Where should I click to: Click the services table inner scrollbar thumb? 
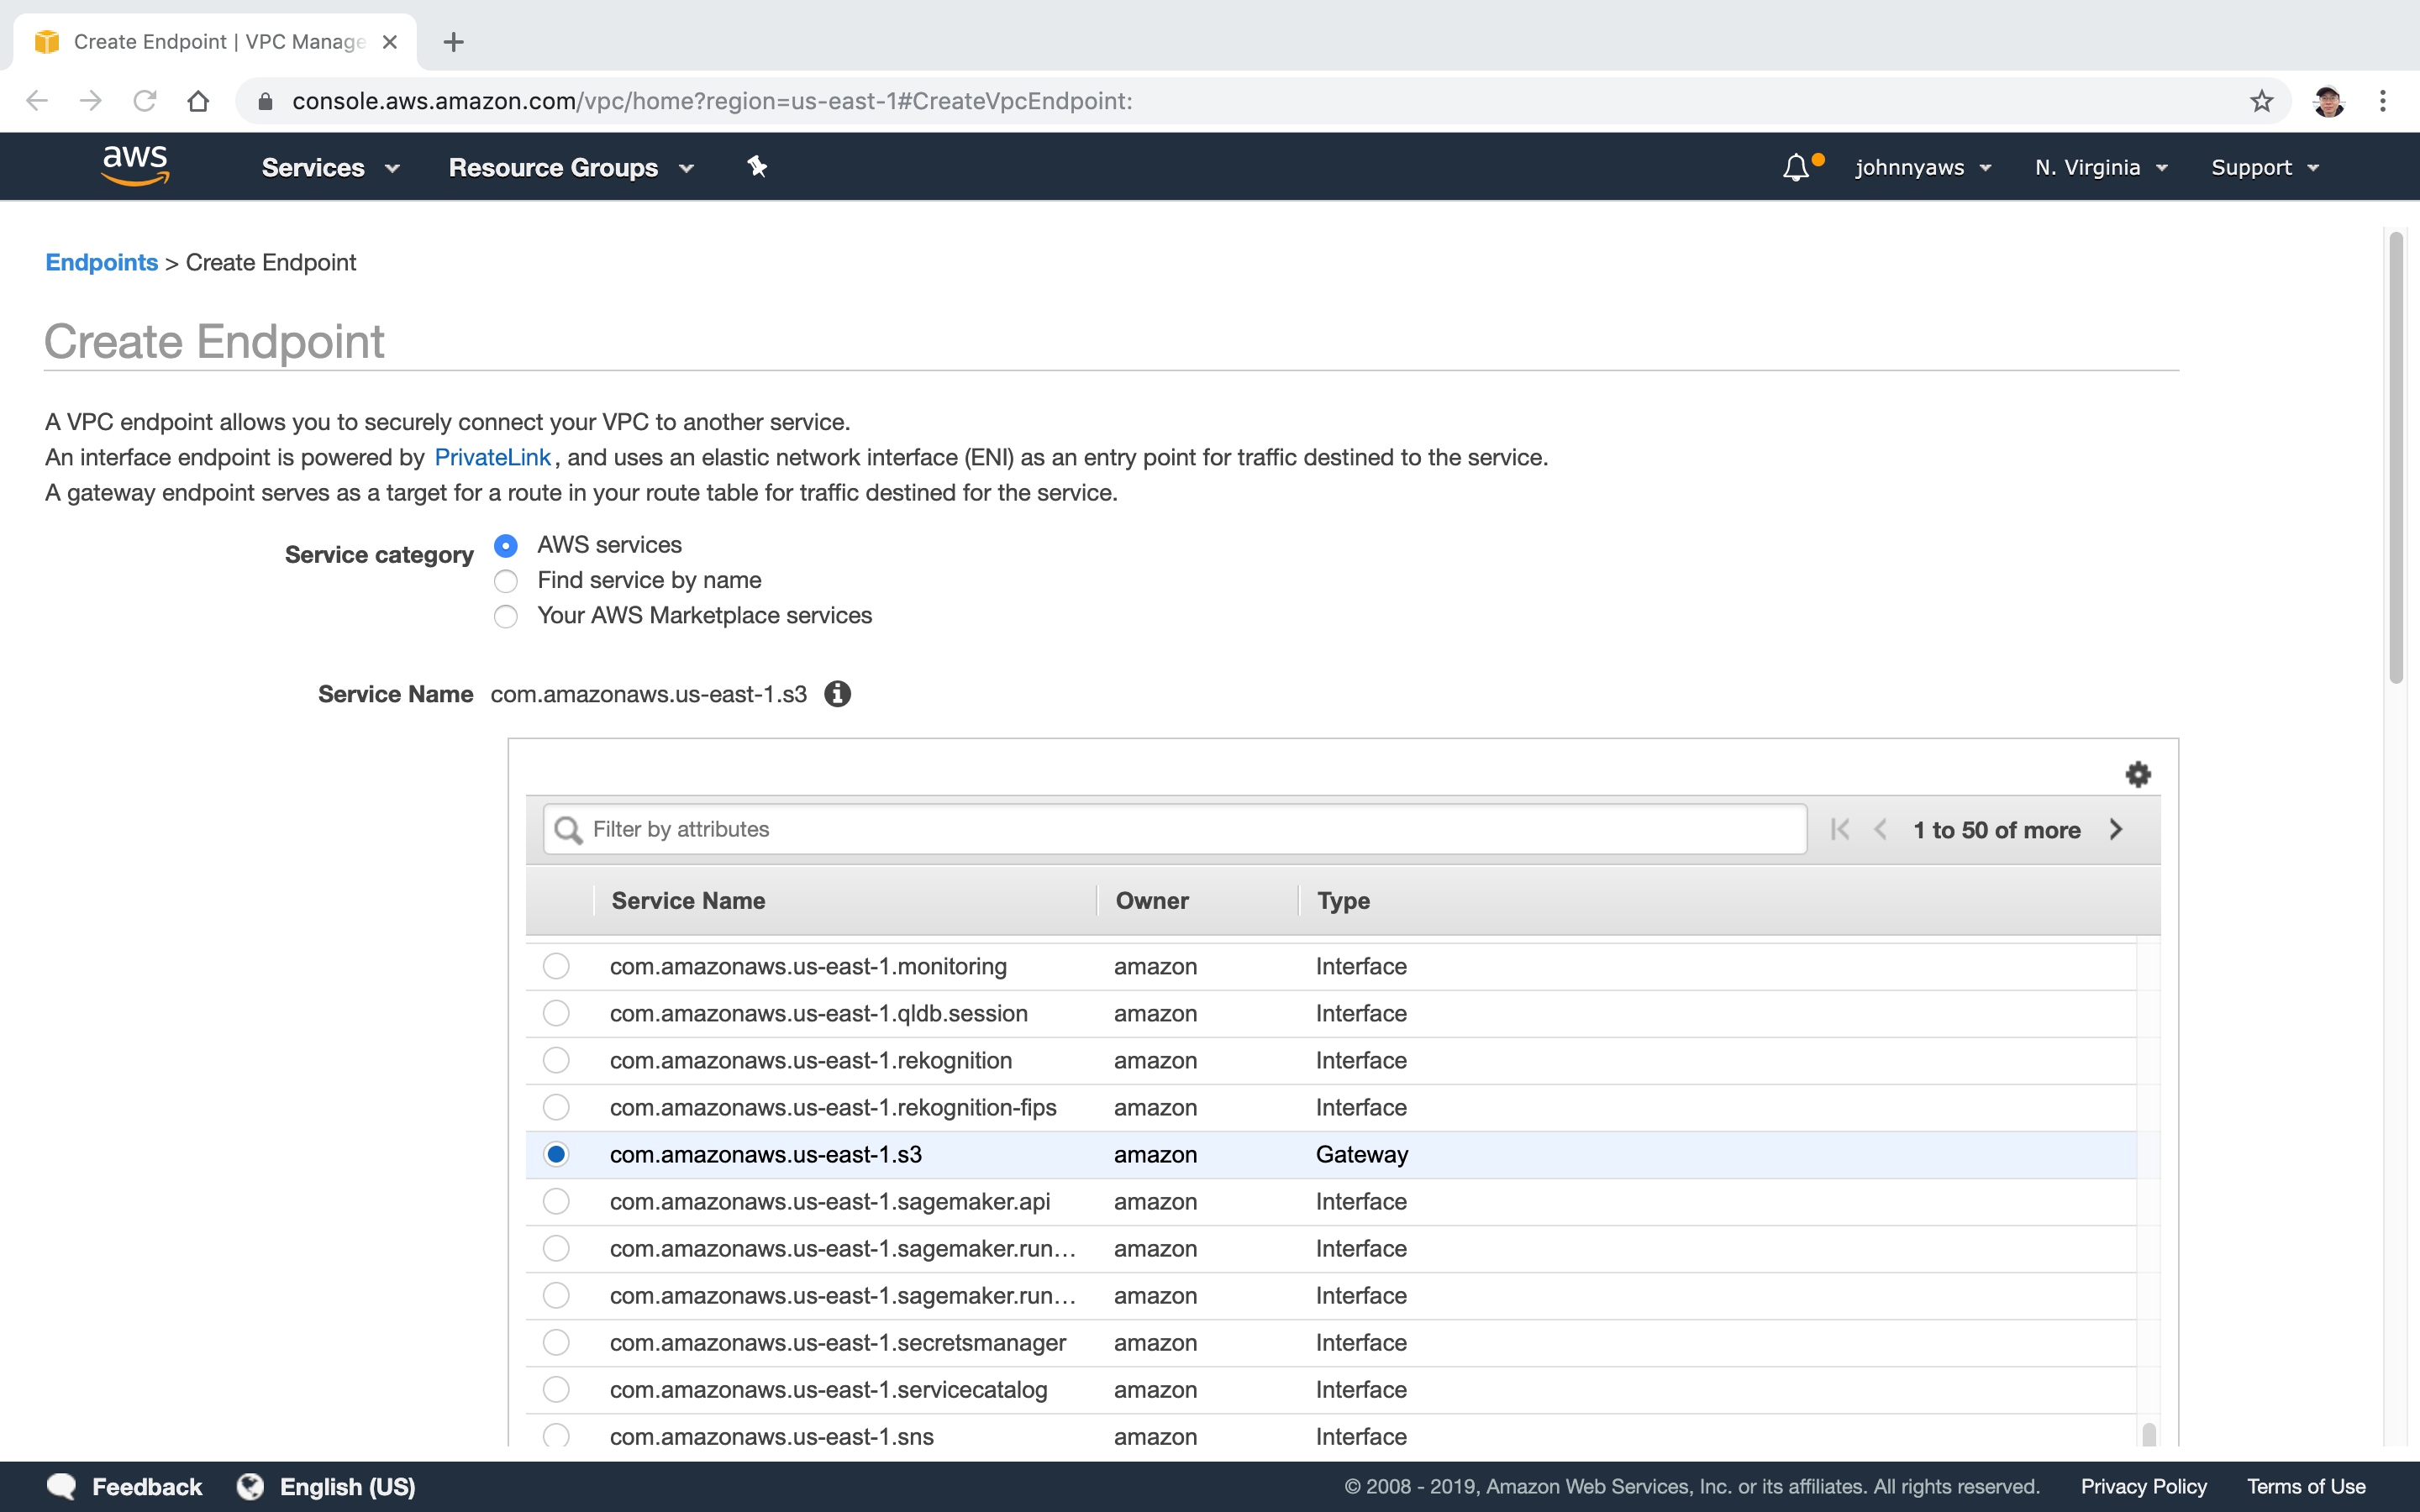[x=2149, y=1434]
